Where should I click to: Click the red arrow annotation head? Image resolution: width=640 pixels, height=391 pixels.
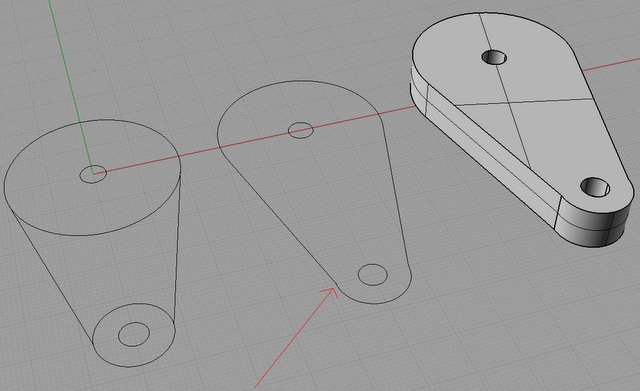(x=331, y=292)
